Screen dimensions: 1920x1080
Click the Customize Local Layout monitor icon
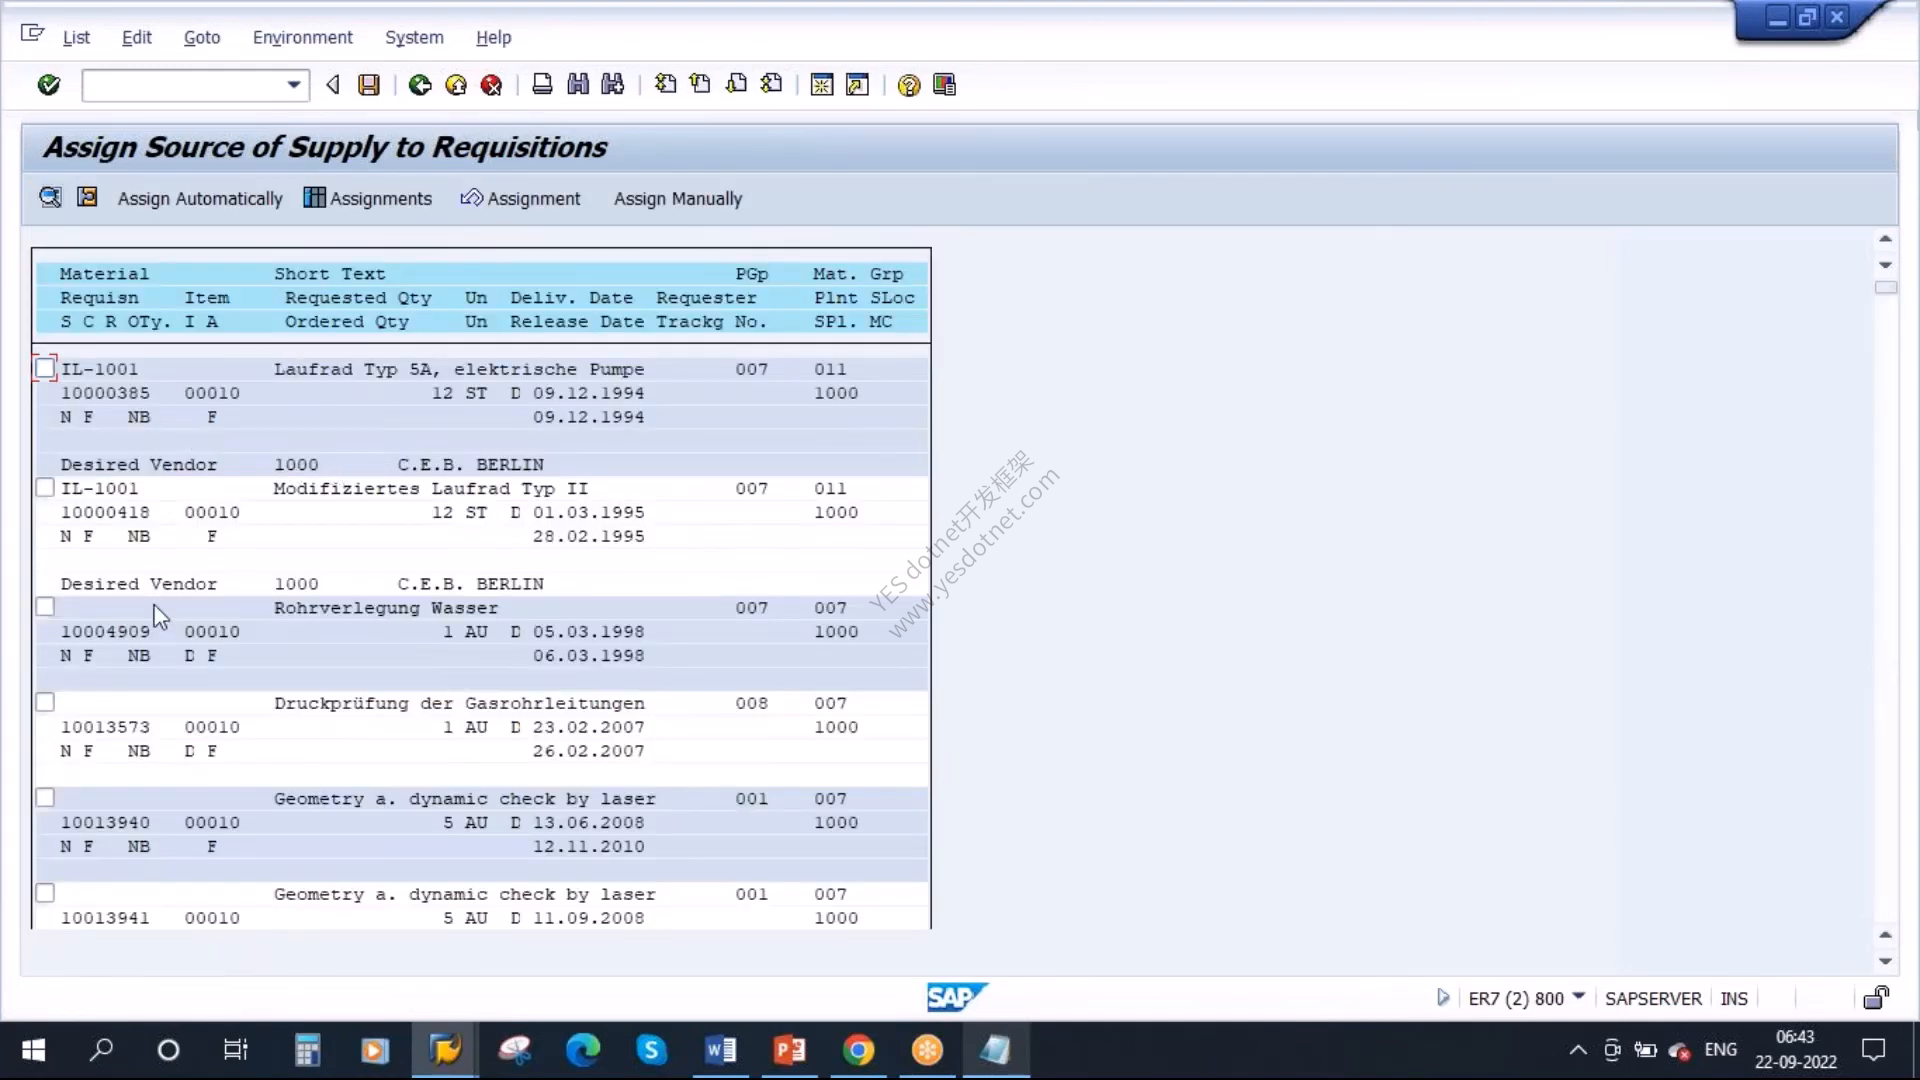click(944, 85)
